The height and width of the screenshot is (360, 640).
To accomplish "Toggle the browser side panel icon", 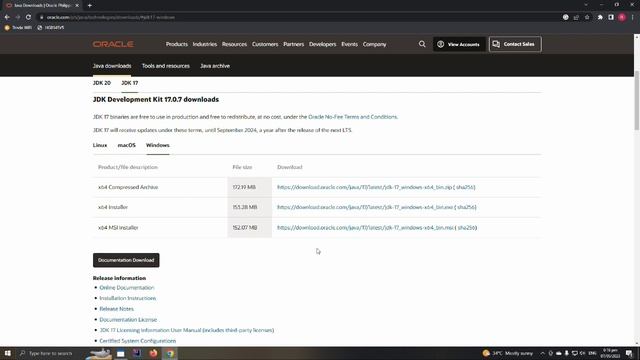I will pos(611,17).
